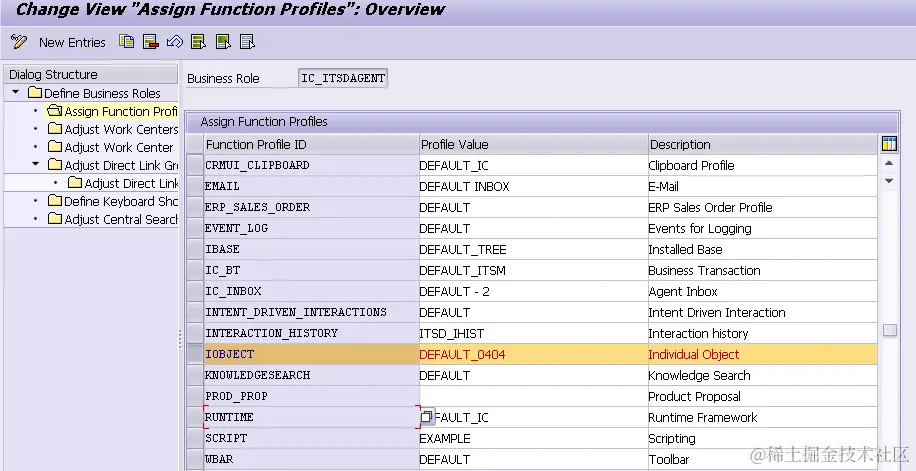Image resolution: width=916 pixels, height=471 pixels.
Task: Click the Individual Object description cell
Action: [x=762, y=355]
